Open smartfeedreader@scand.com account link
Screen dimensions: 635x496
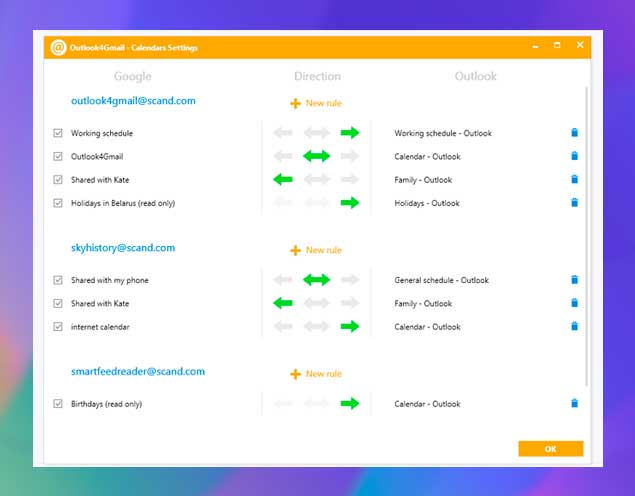coord(138,371)
